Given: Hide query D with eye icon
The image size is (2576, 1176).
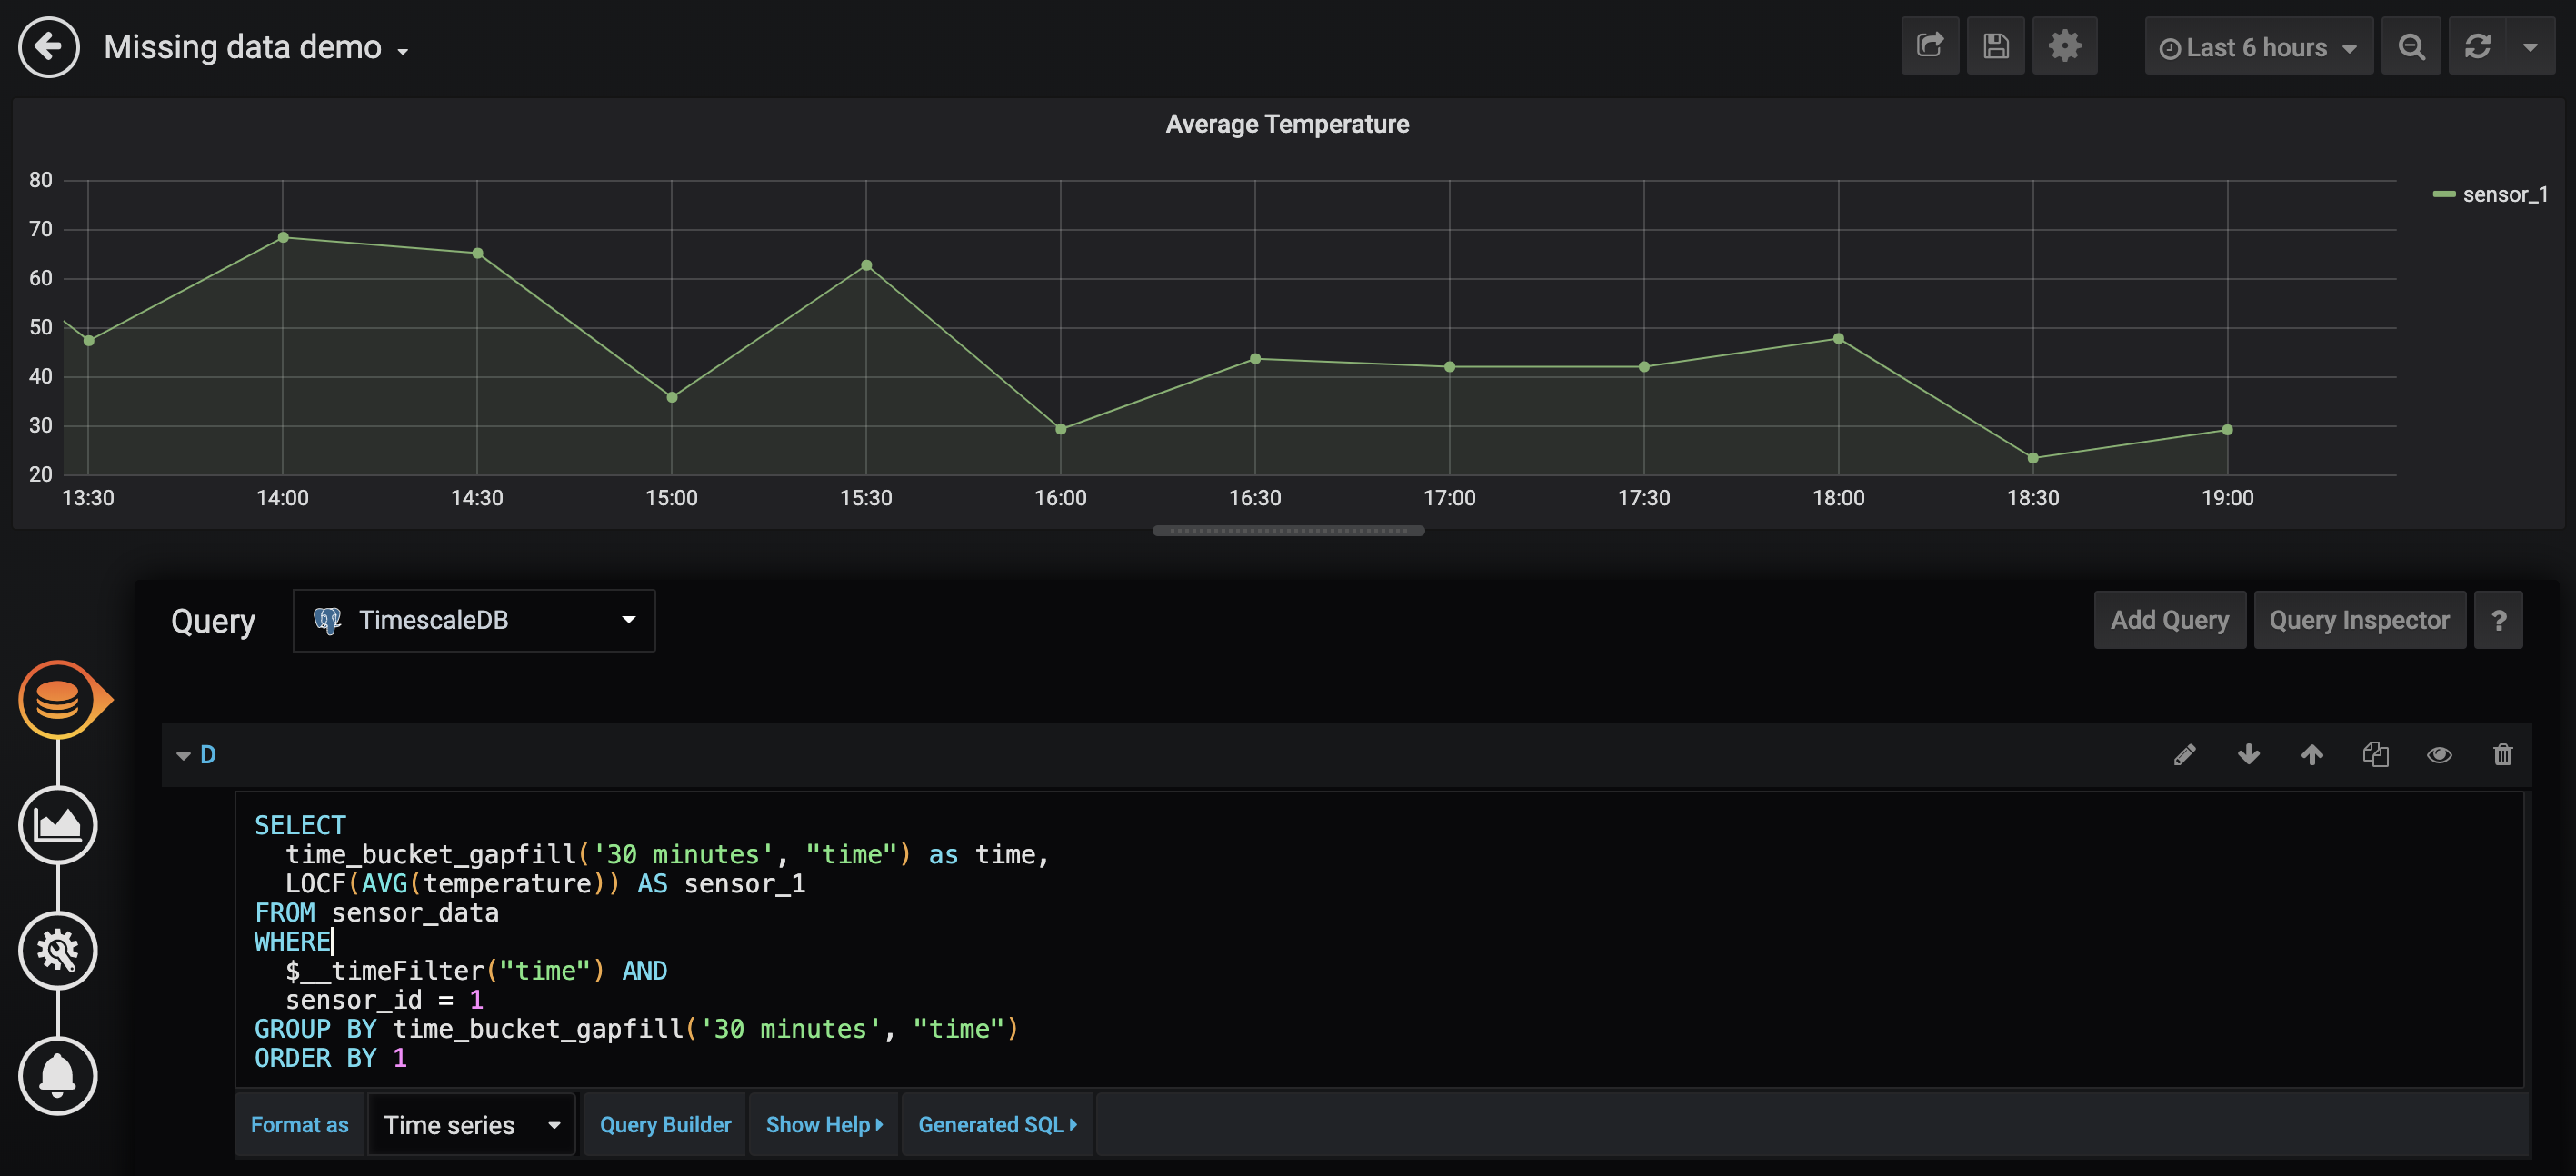Looking at the screenshot, I should [x=2439, y=755].
